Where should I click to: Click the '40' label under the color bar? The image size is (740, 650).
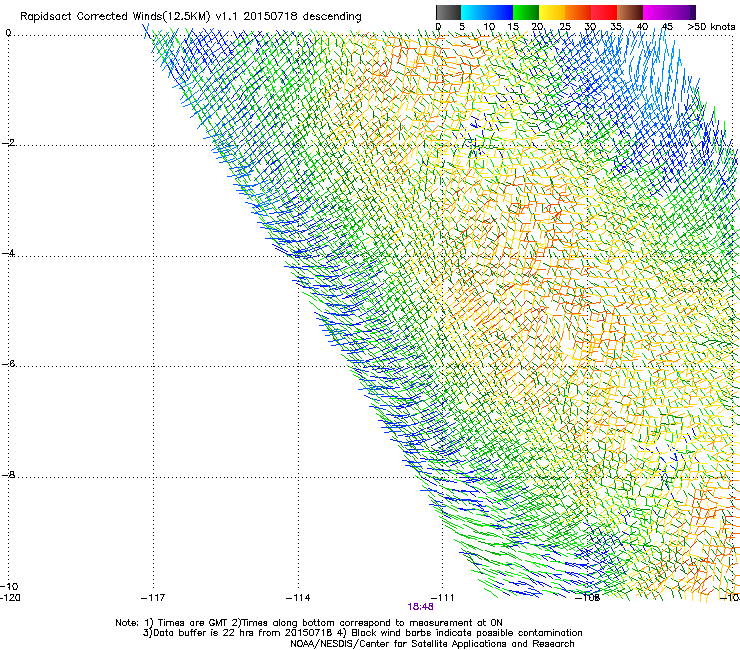(x=642, y=27)
